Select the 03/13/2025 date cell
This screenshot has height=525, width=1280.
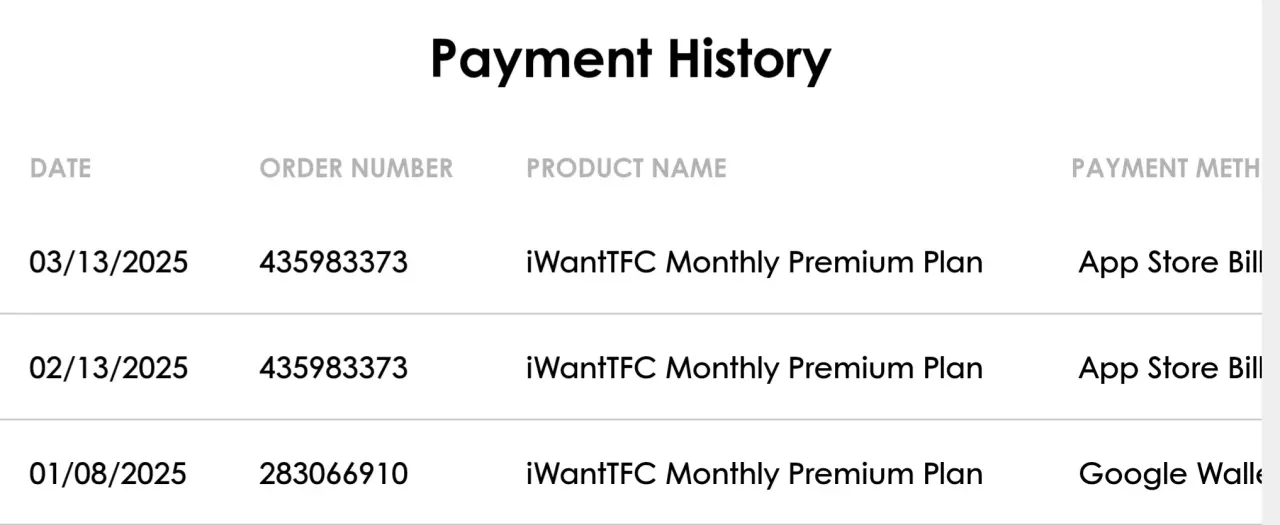click(x=108, y=263)
